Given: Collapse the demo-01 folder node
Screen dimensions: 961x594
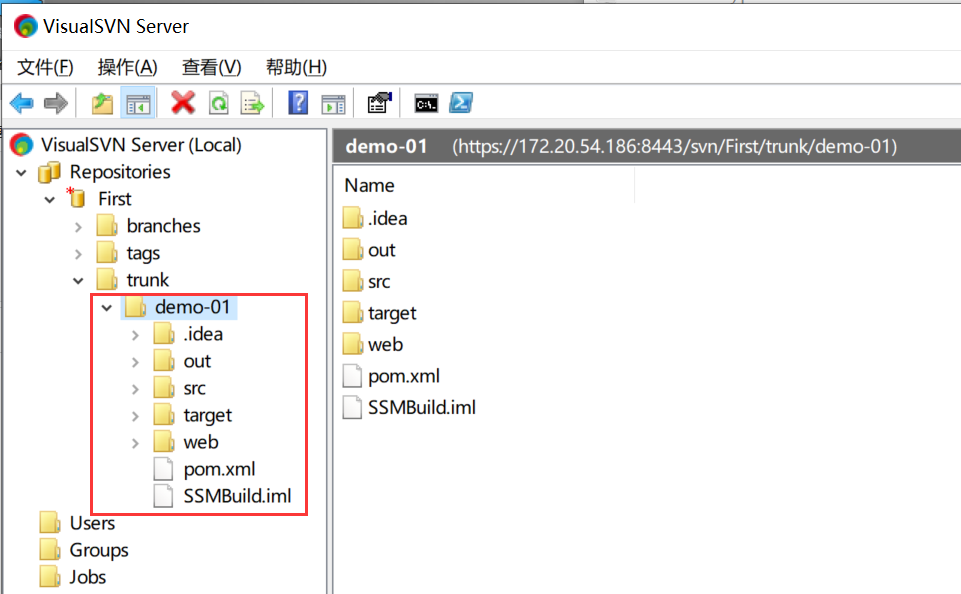Looking at the screenshot, I should [x=107, y=308].
